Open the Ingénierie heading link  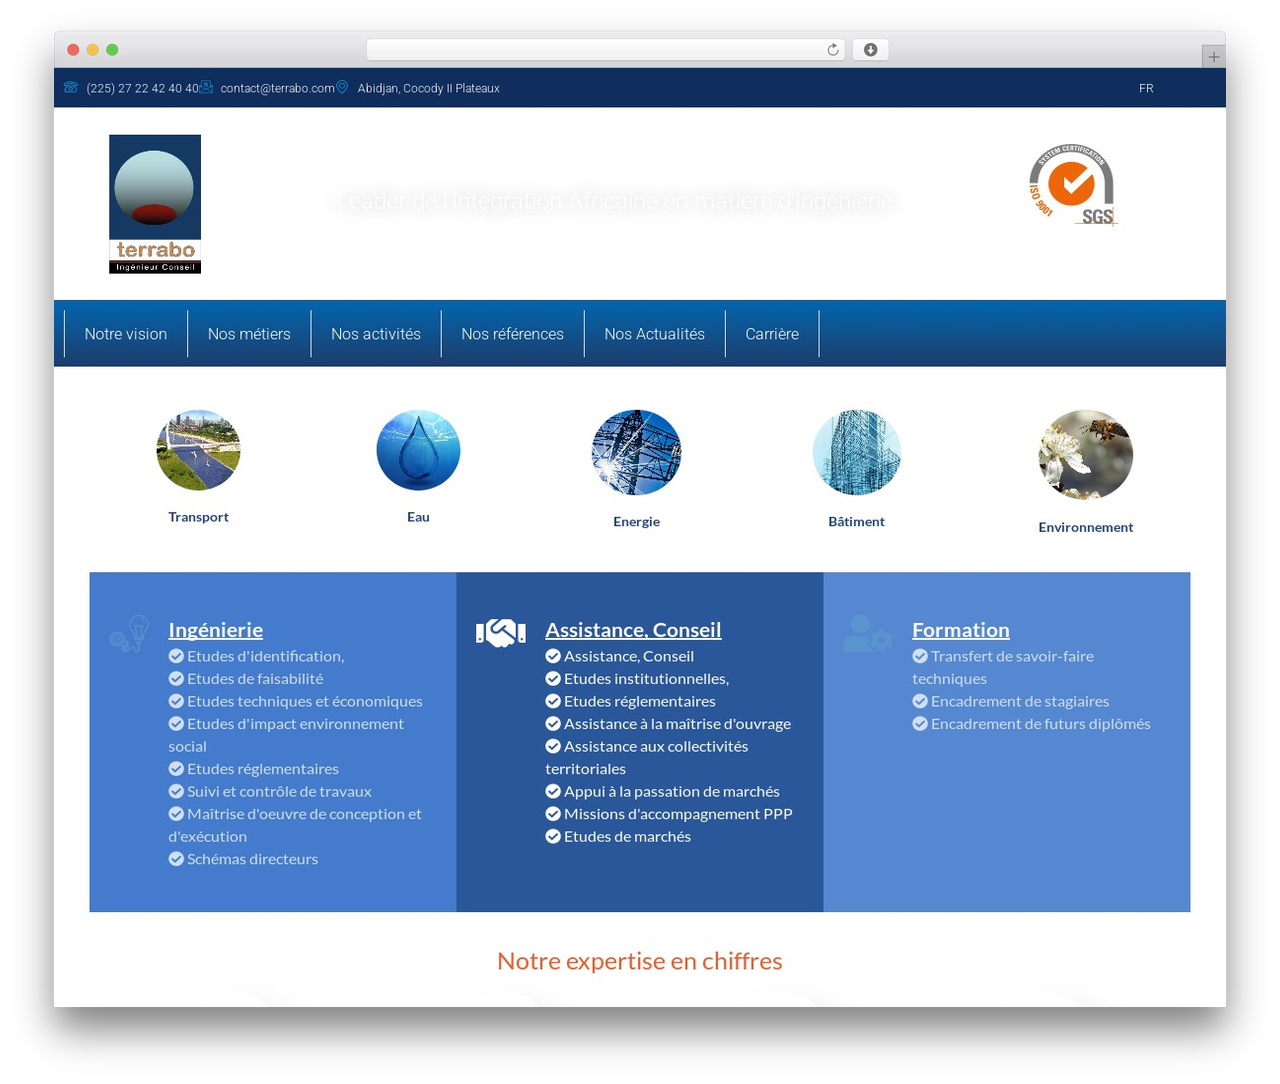click(216, 630)
